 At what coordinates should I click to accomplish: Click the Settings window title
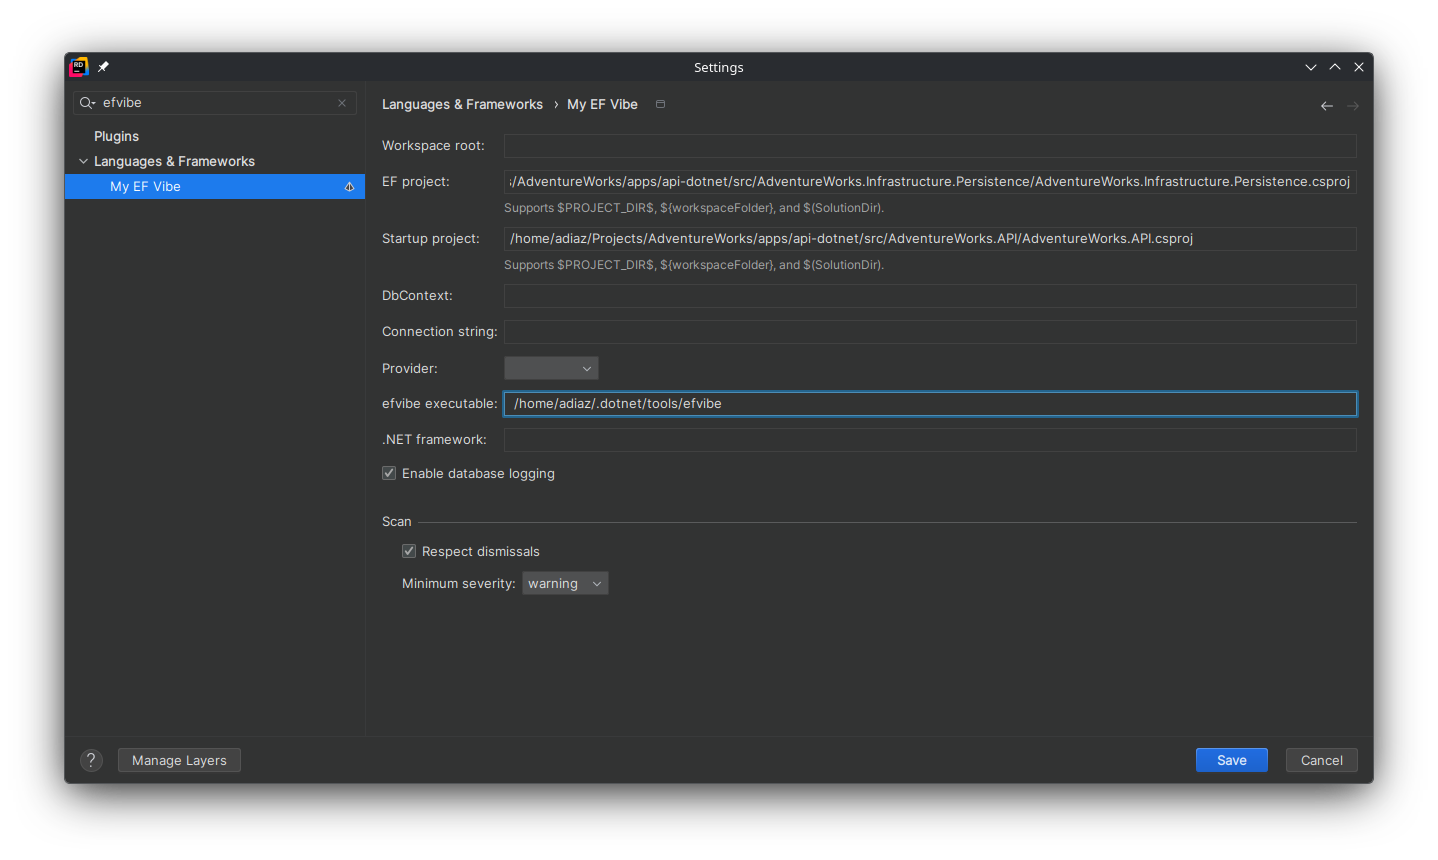(x=719, y=67)
